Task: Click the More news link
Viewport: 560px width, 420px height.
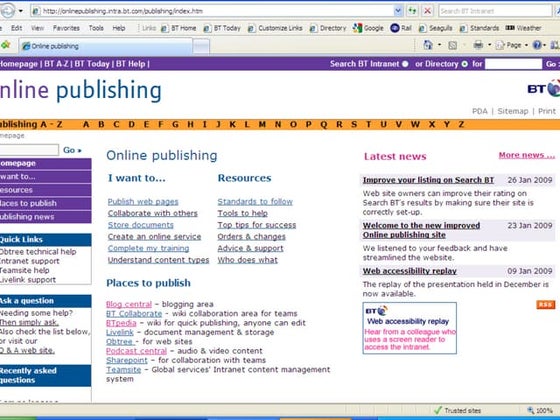Action: point(527,155)
